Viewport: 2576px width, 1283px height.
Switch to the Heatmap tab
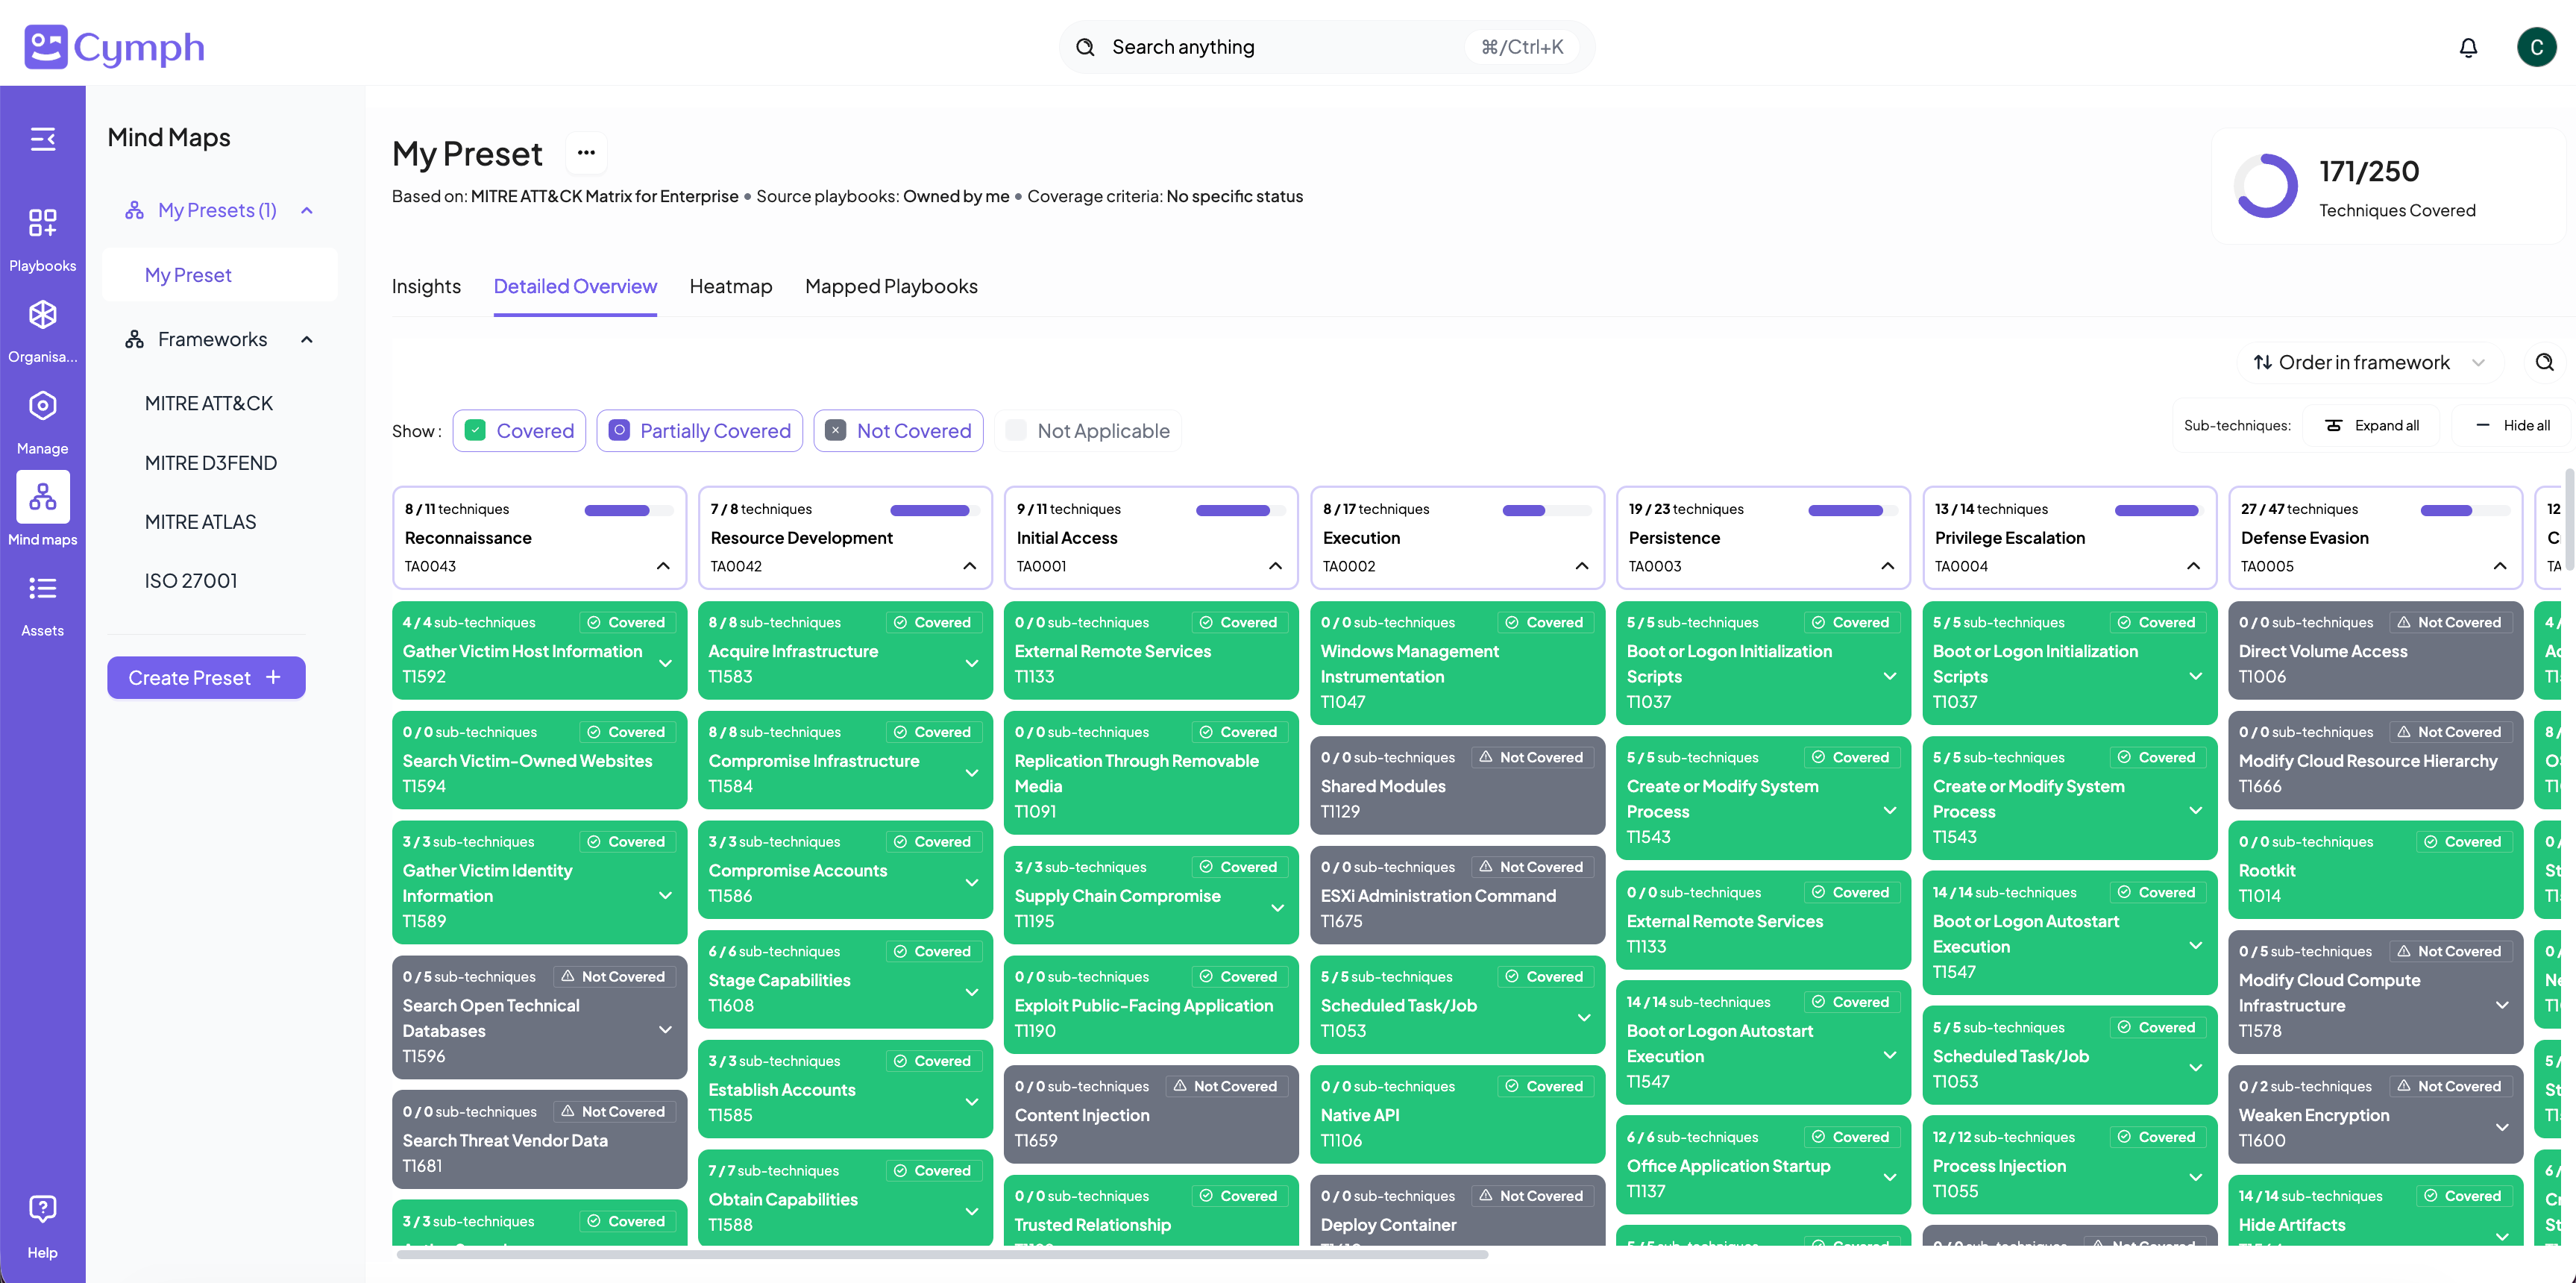click(x=730, y=287)
